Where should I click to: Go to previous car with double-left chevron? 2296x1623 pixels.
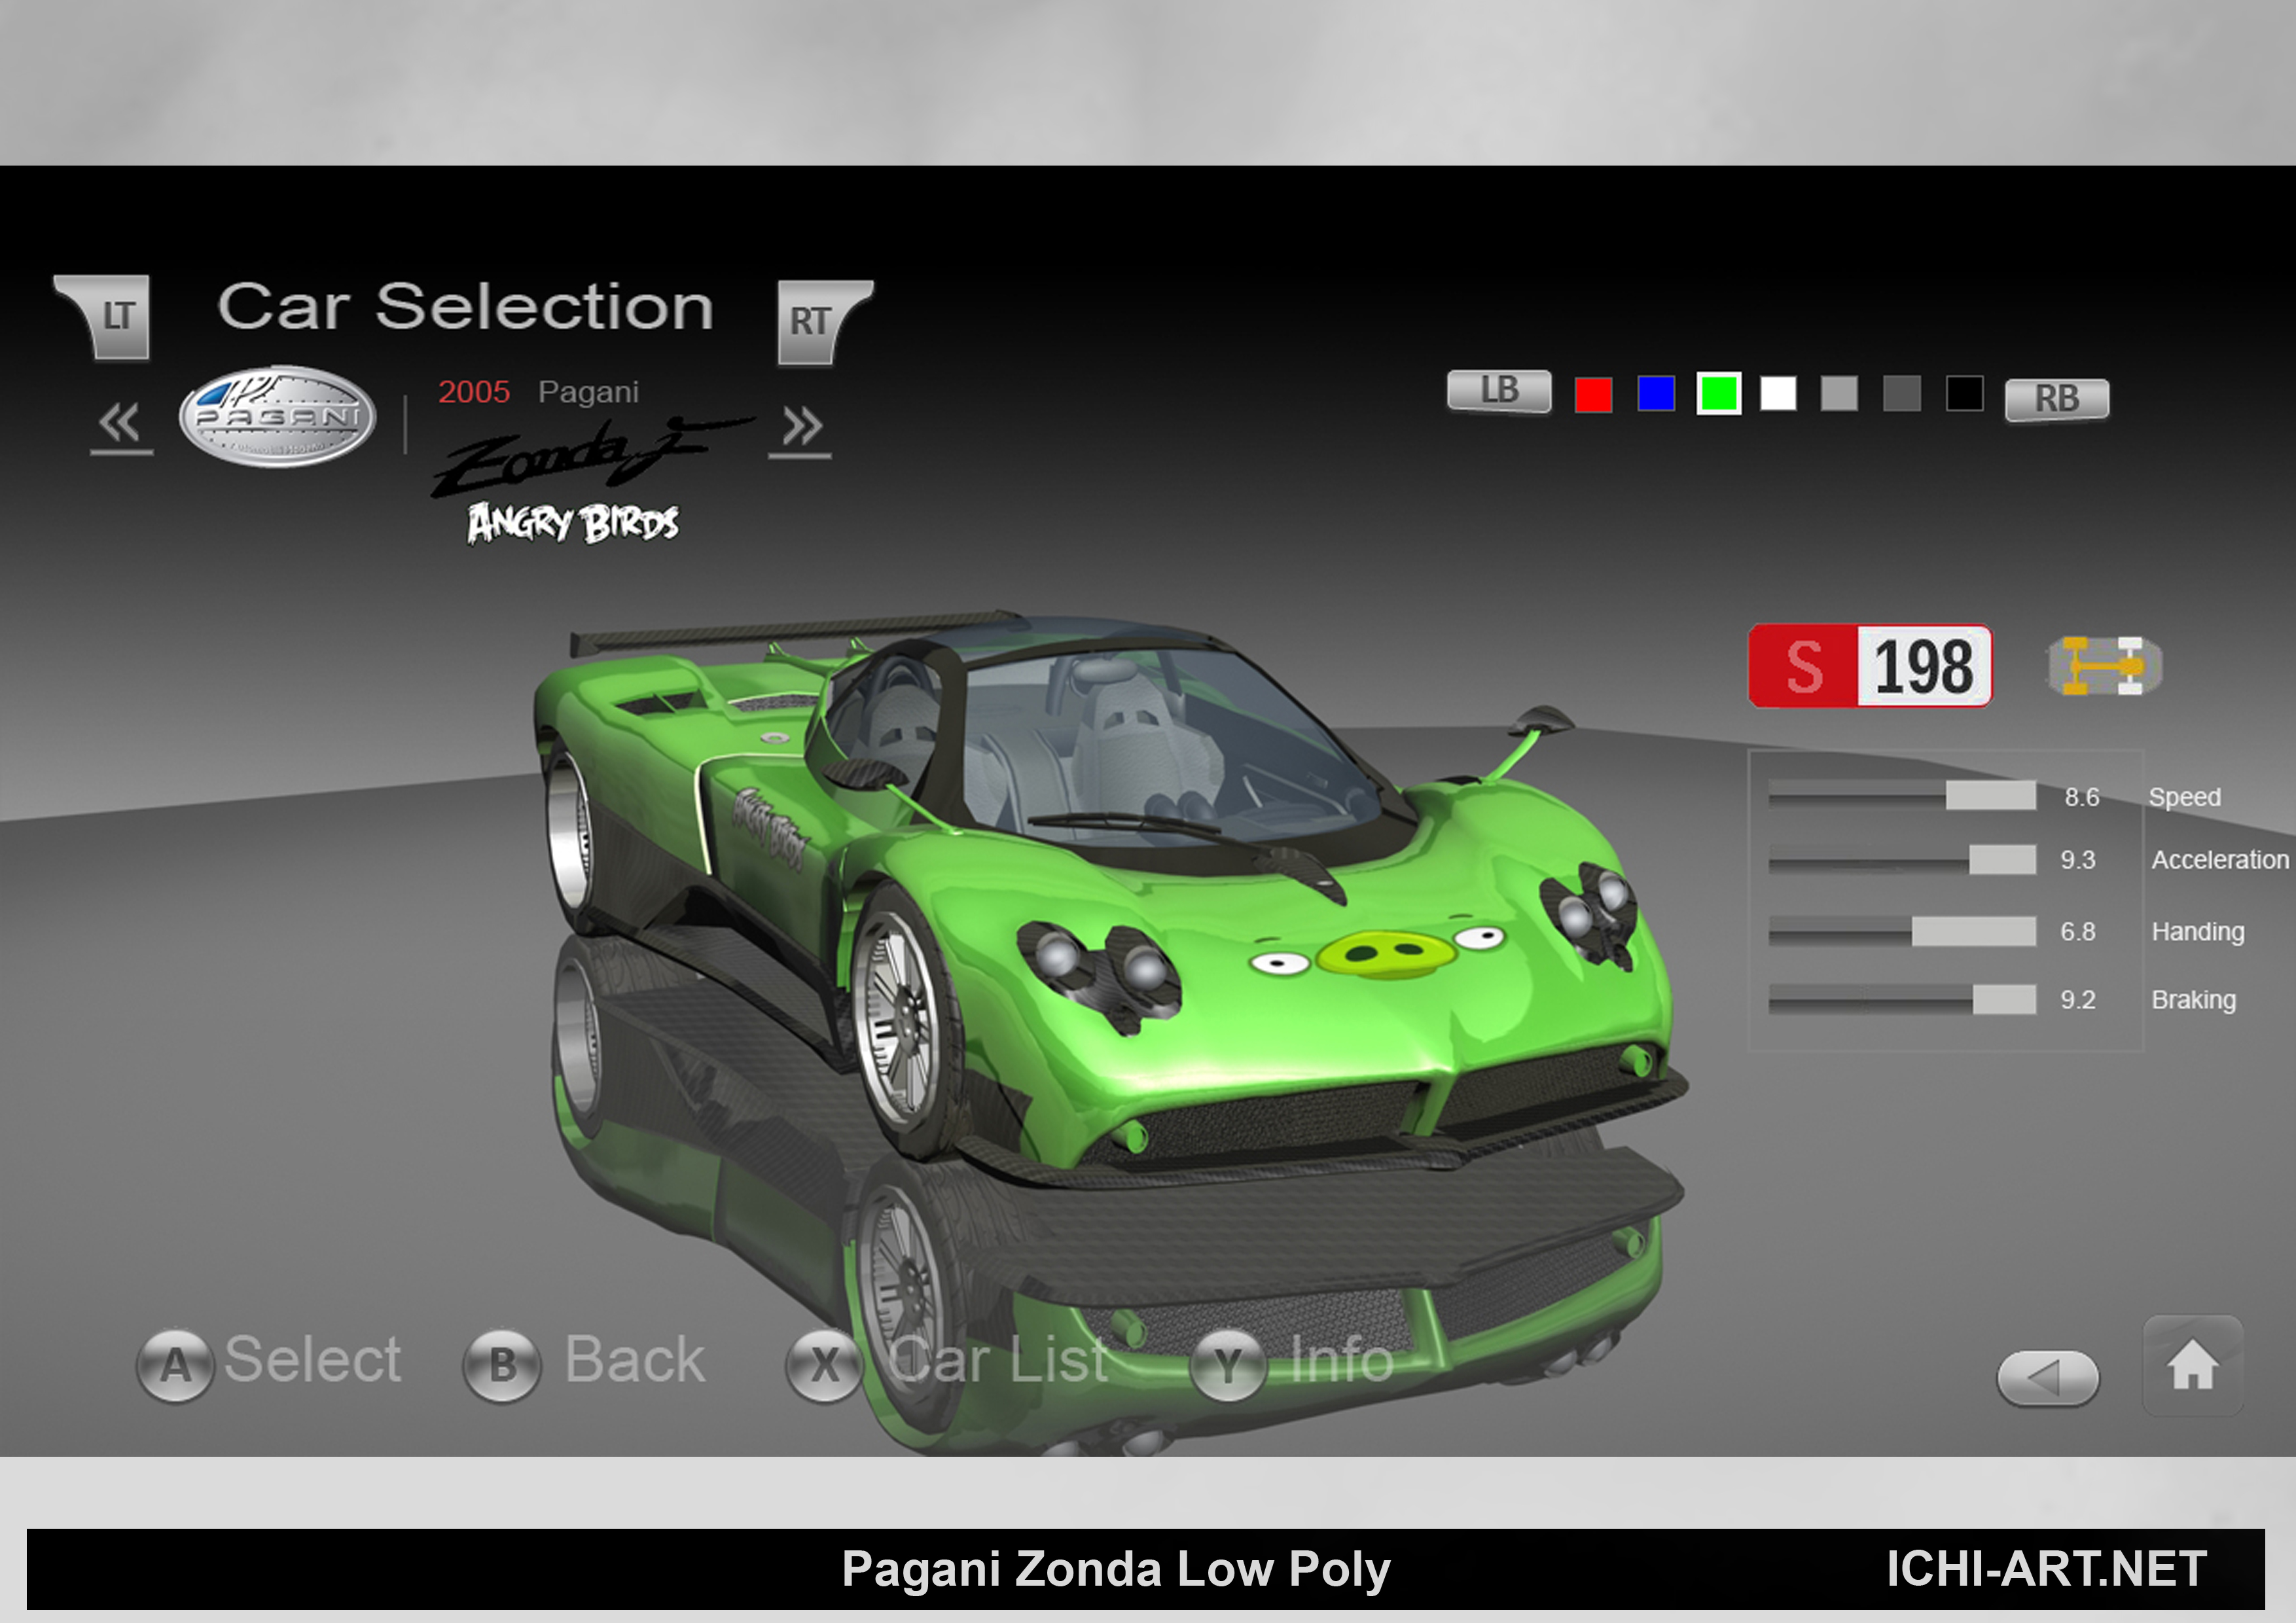point(121,424)
